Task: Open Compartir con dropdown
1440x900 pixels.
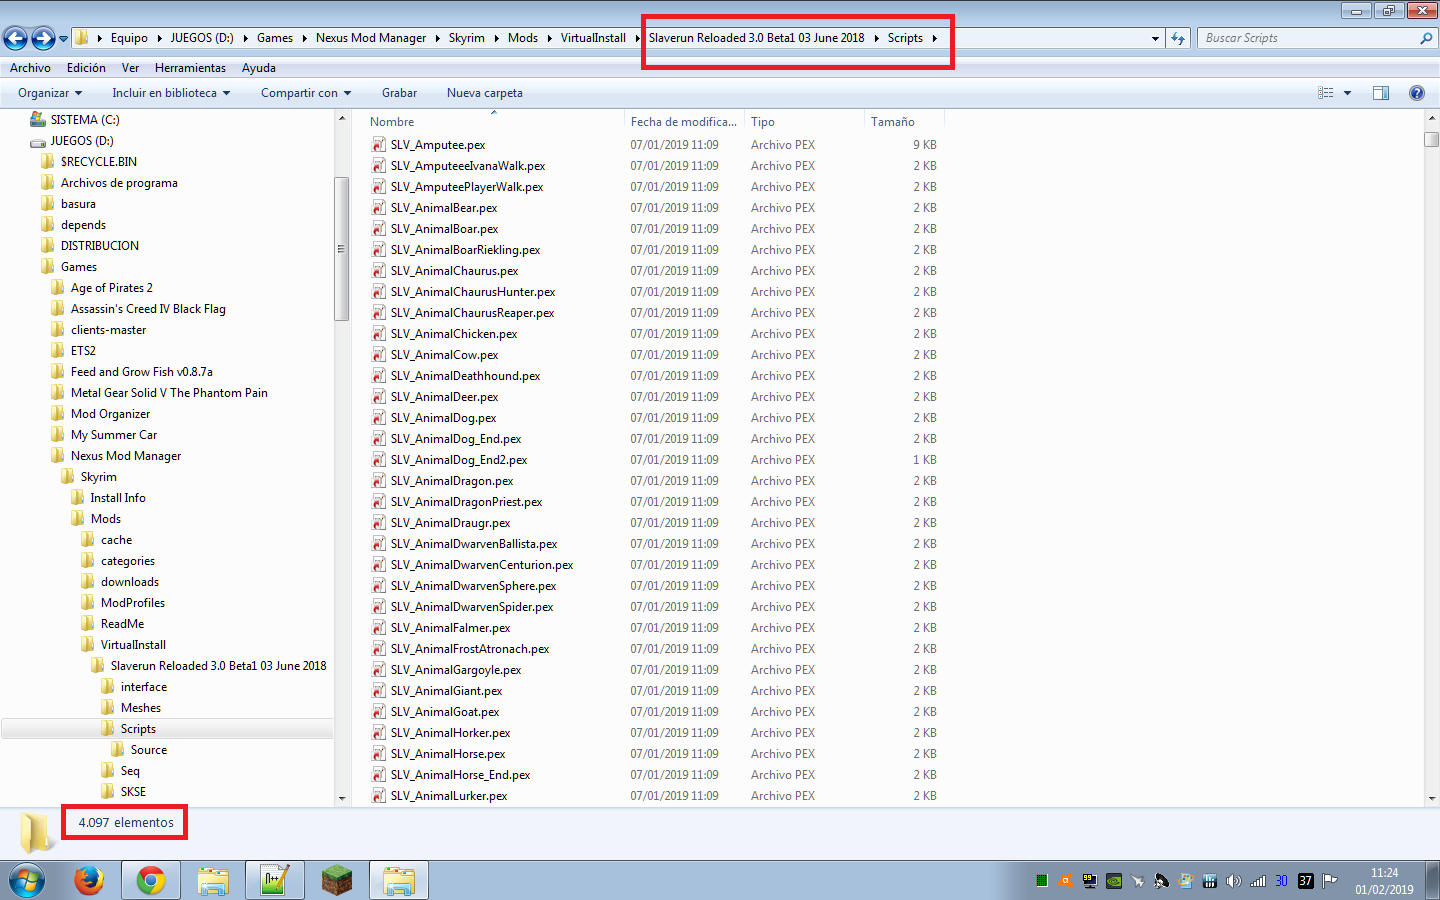Action: [306, 93]
